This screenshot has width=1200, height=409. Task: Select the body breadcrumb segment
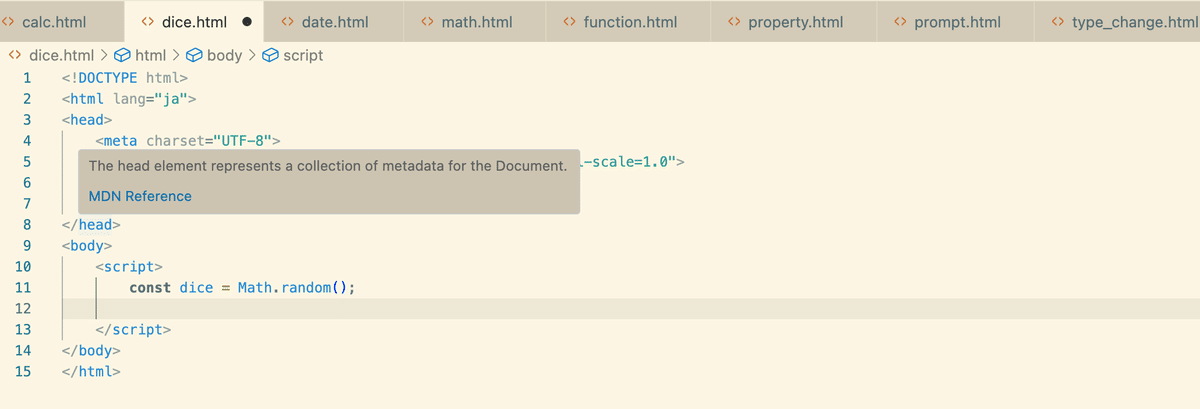tap(223, 55)
